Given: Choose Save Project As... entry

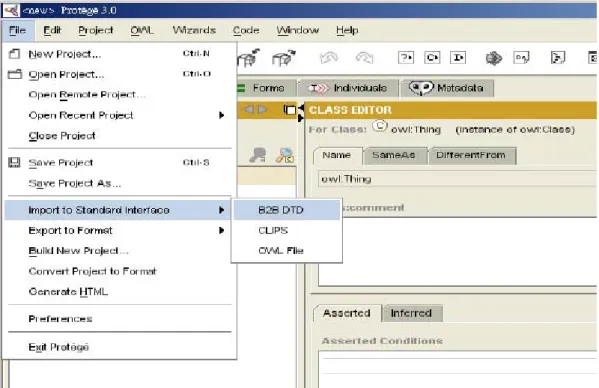Looking at the screenshot, I should 119,183.
